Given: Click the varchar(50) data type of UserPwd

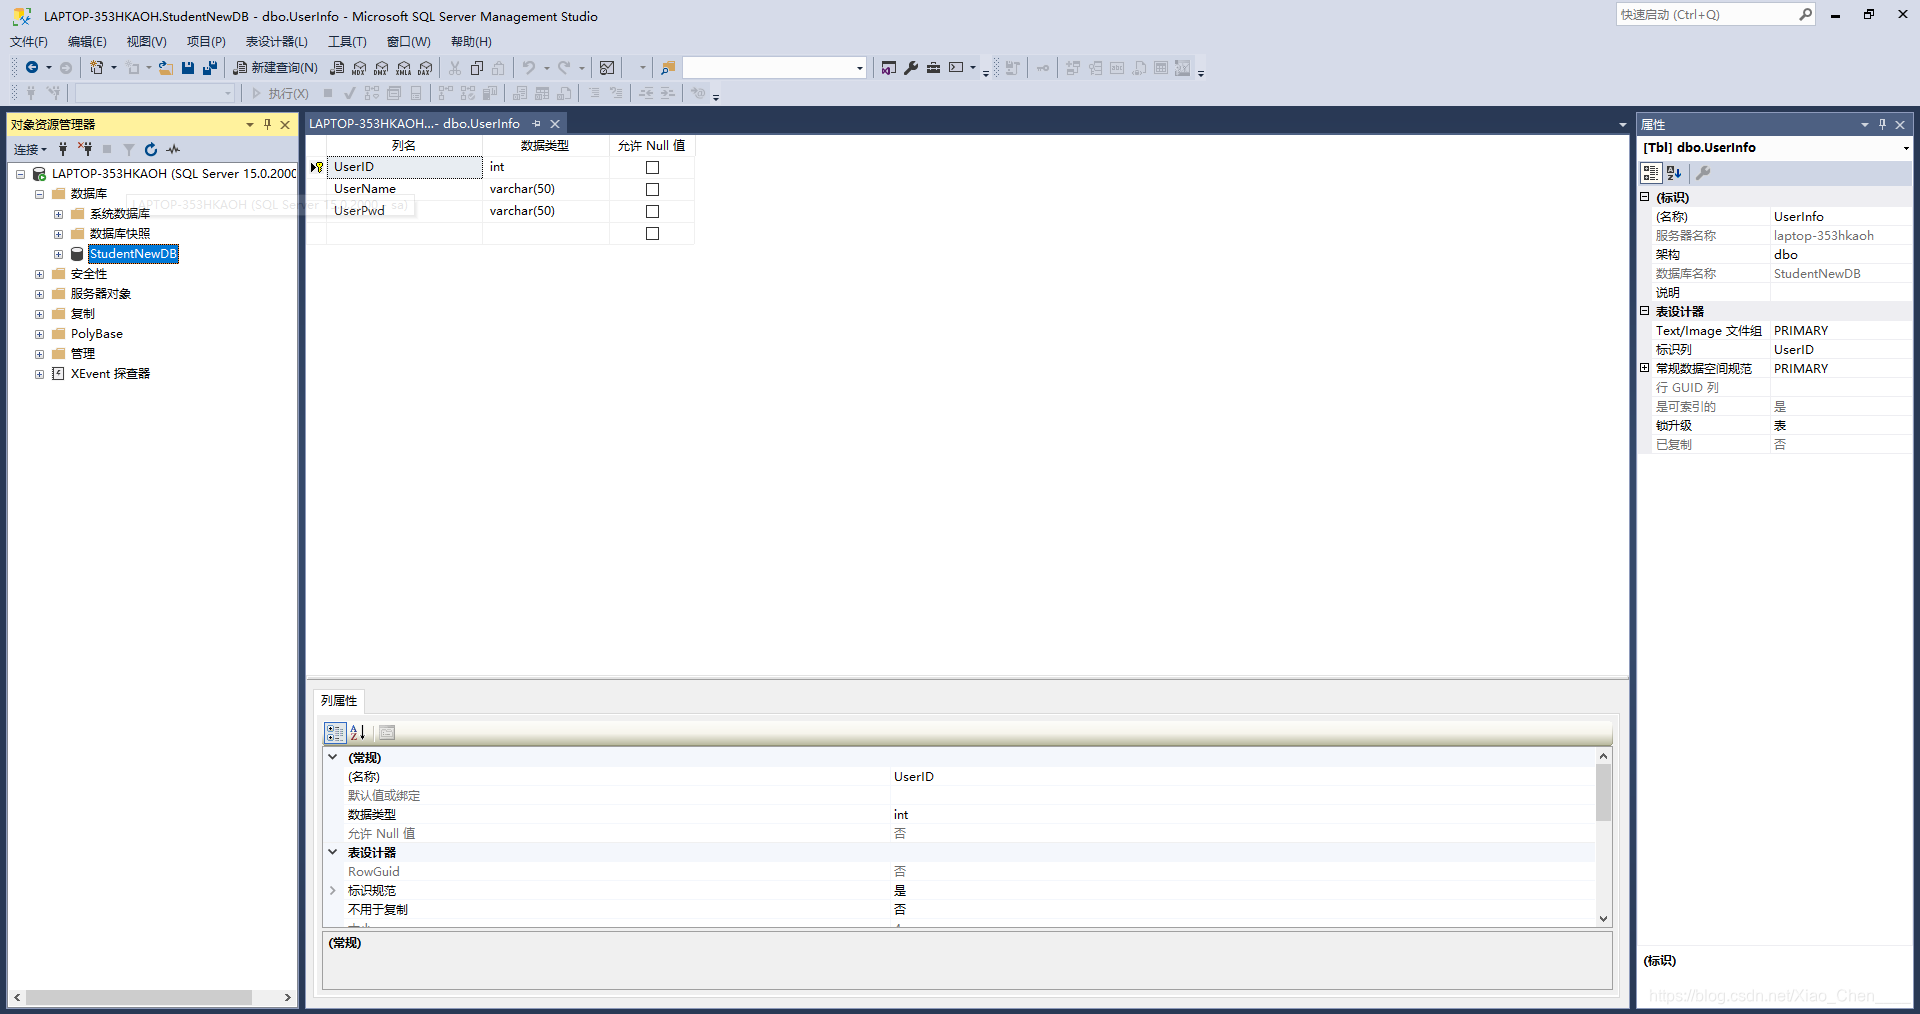Looking at the screenshot, I should (546, 211).
